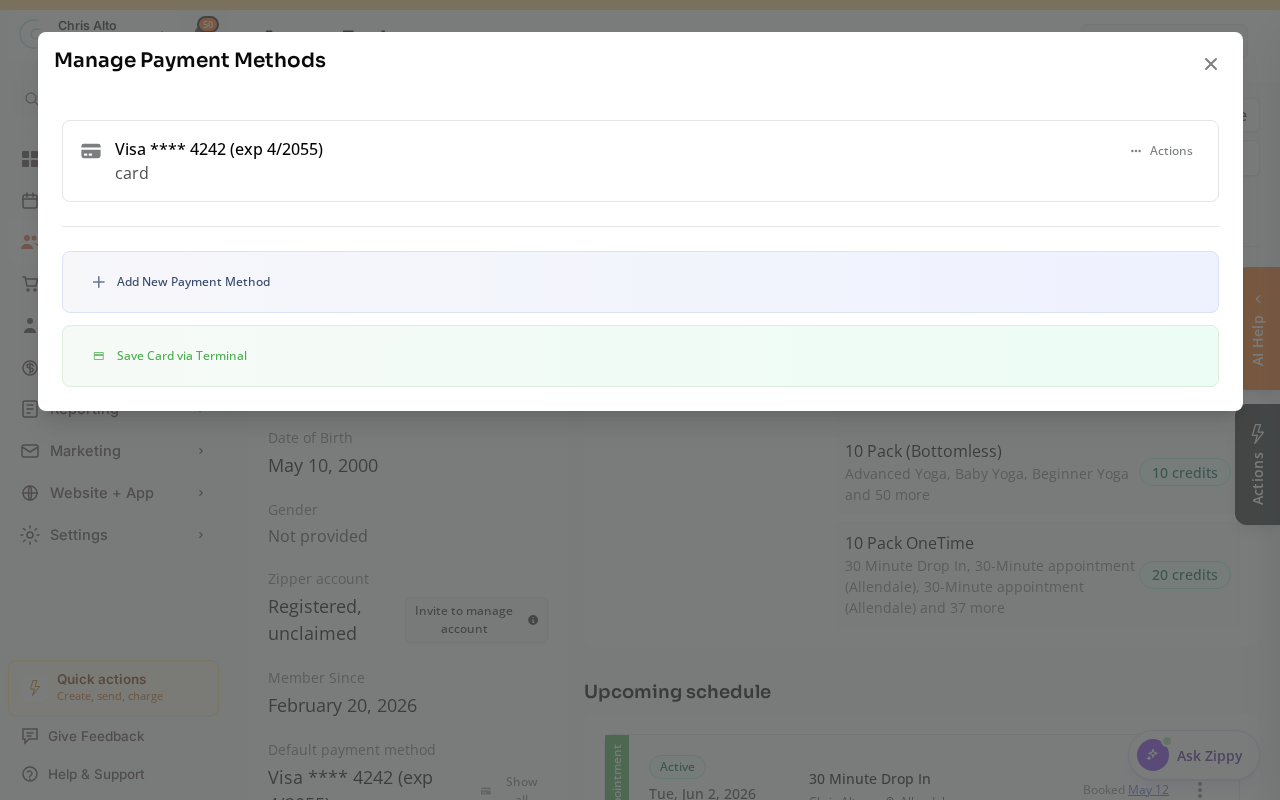Open Give Feedback
Screen dimensions: 1280x800
(96, 736)
